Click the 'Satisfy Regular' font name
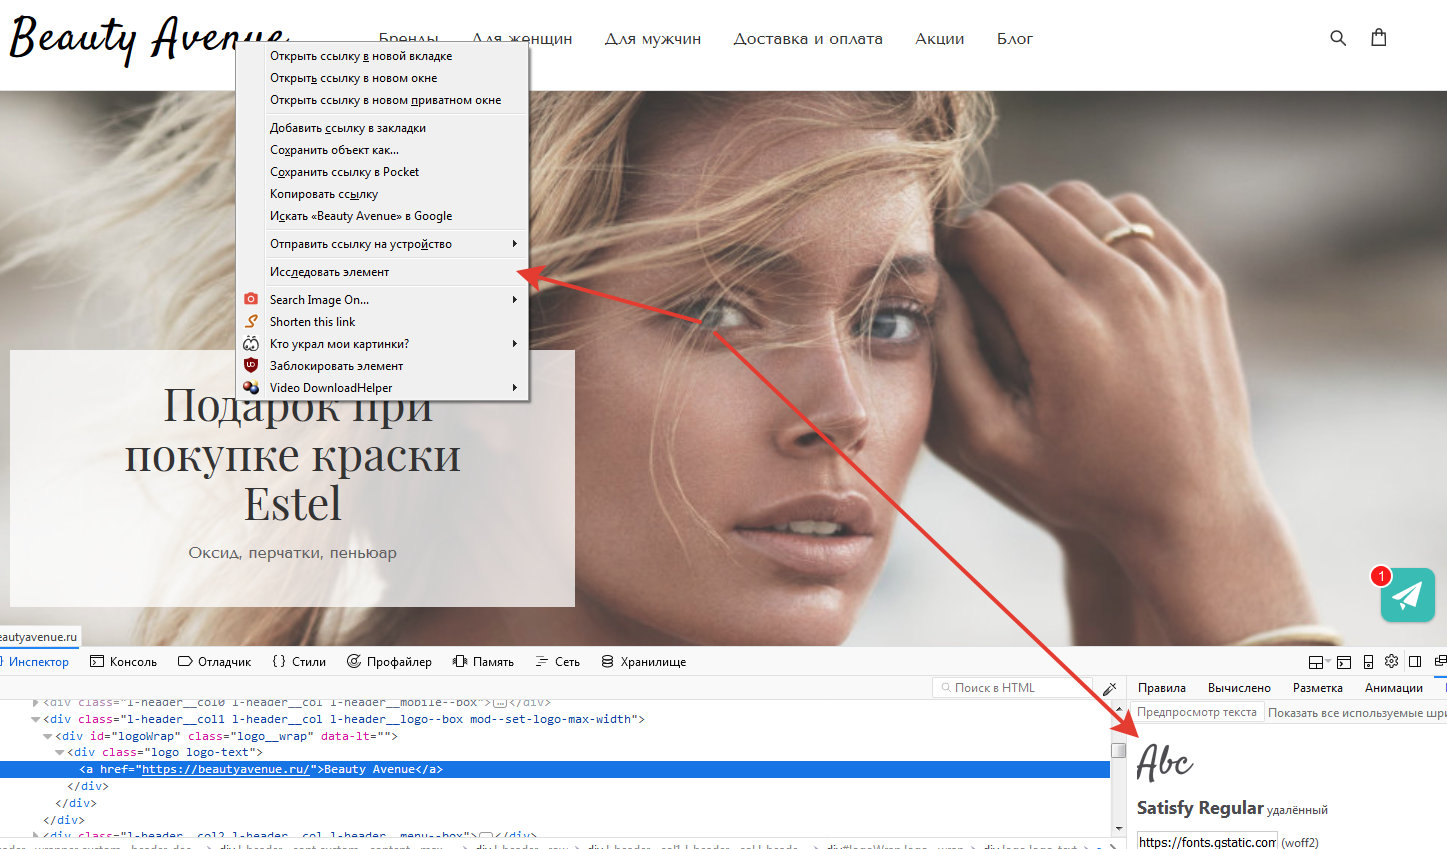Screen dimensions: 1447x849 (x=1200, y=808)
